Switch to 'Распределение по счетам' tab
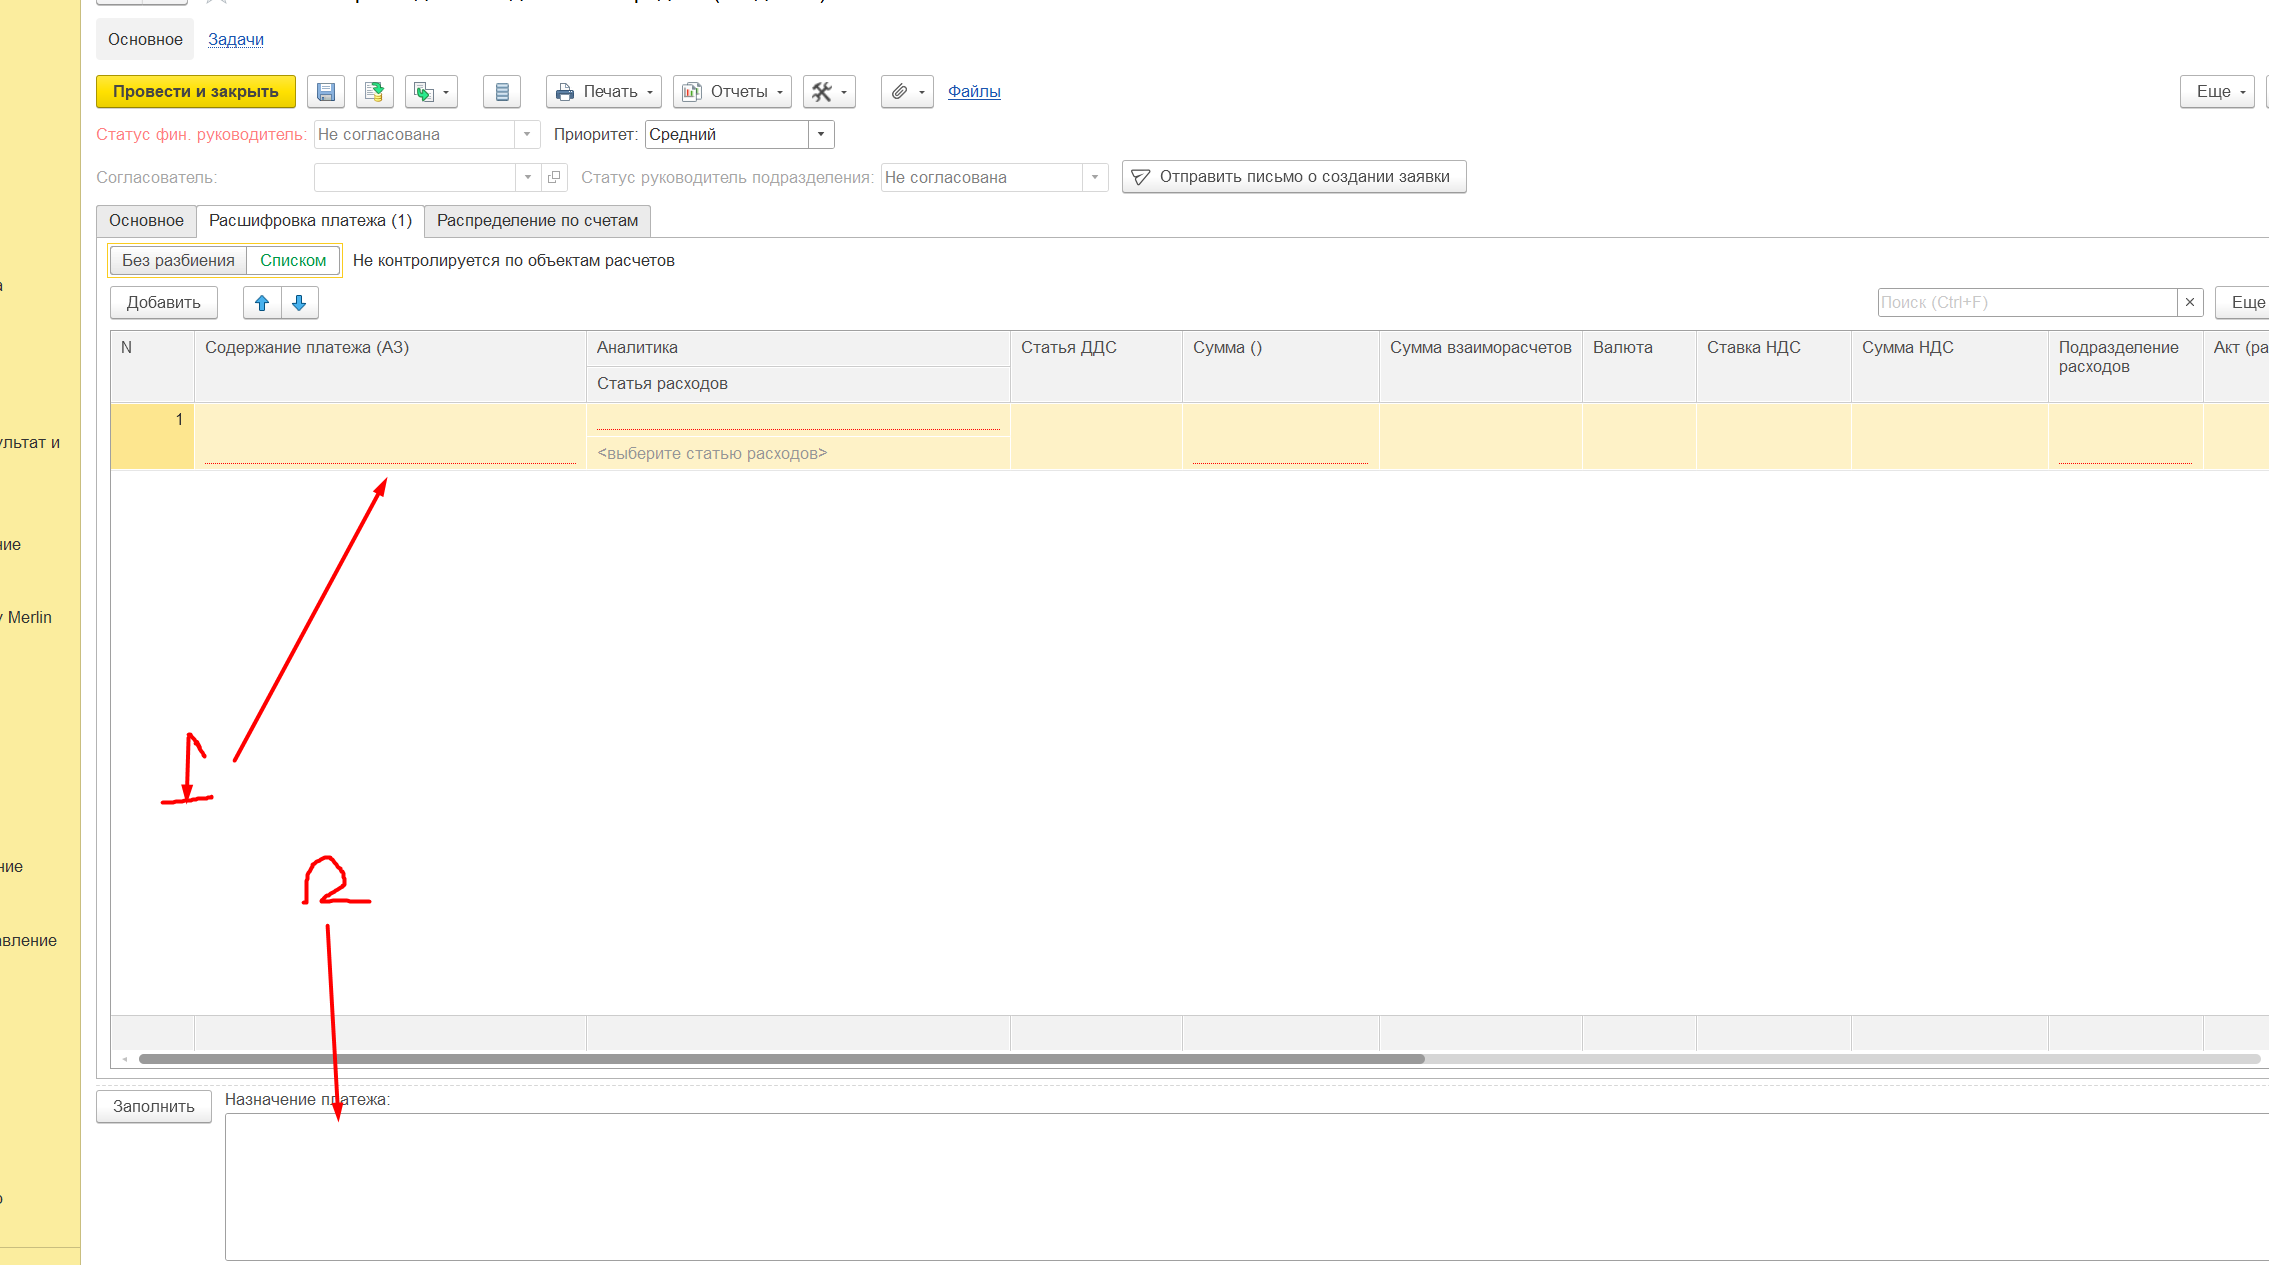Image resolution: width=2269 pixels, height=1265 pixels. click(537, 221)
